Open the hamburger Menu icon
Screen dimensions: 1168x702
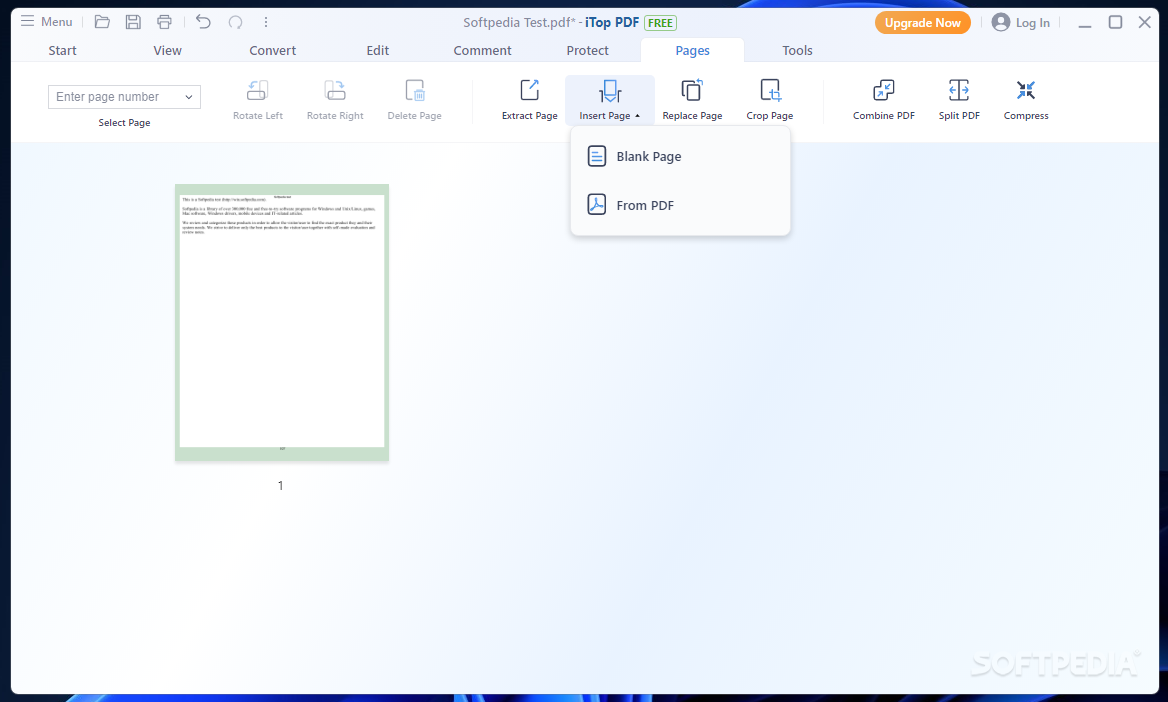28,21
